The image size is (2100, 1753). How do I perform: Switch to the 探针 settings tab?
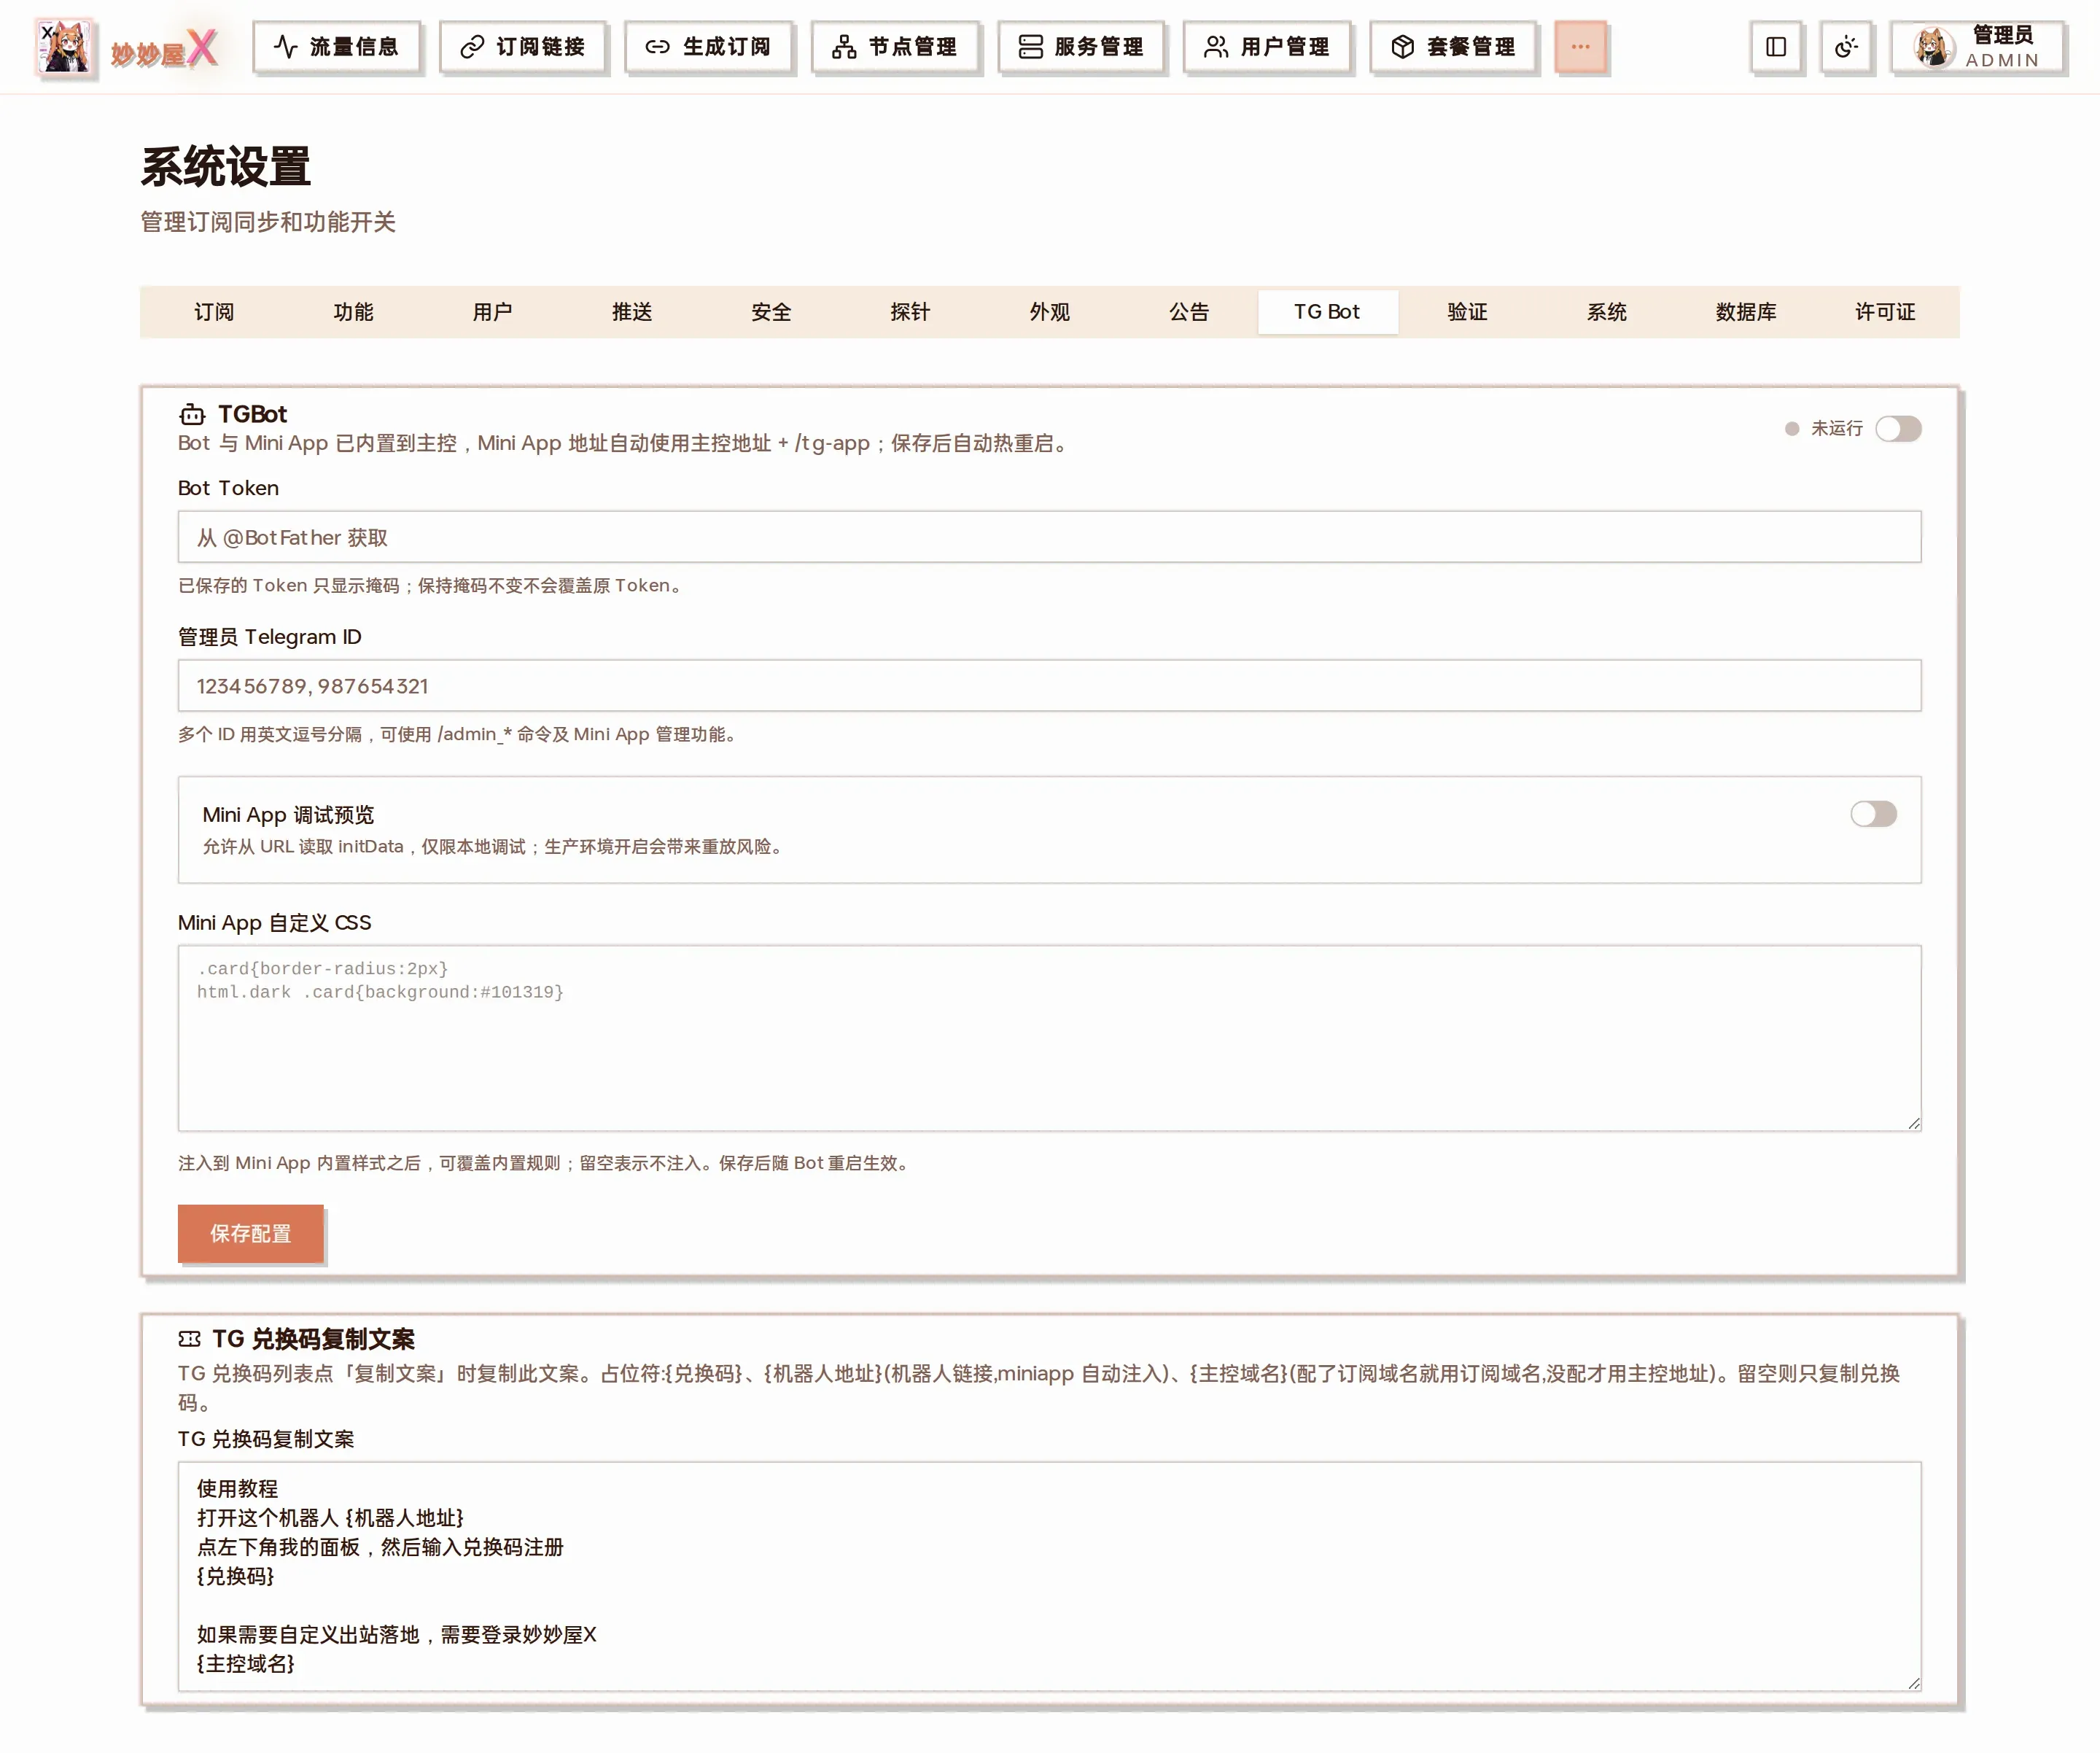[910, 312]
